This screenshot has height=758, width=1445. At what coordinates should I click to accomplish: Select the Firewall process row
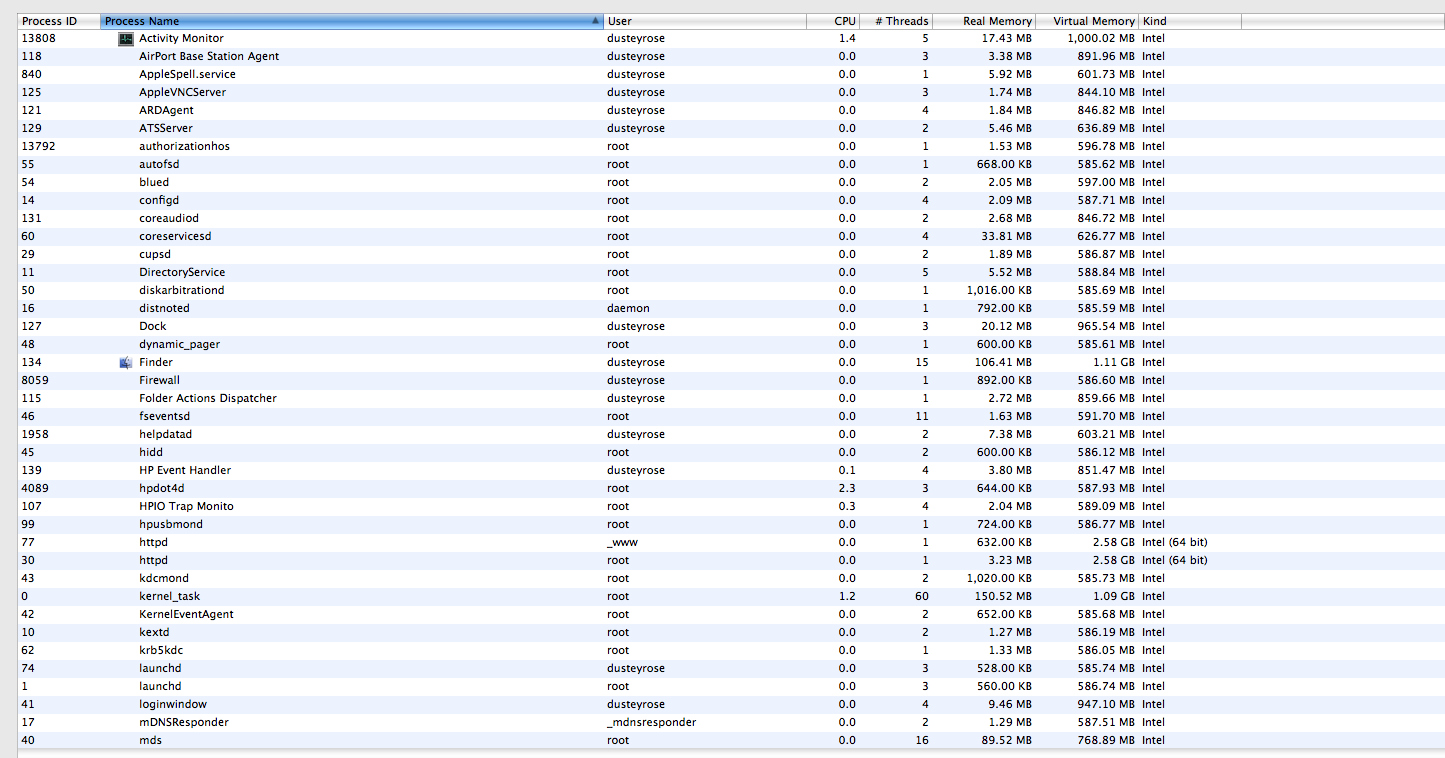point(731,380)
